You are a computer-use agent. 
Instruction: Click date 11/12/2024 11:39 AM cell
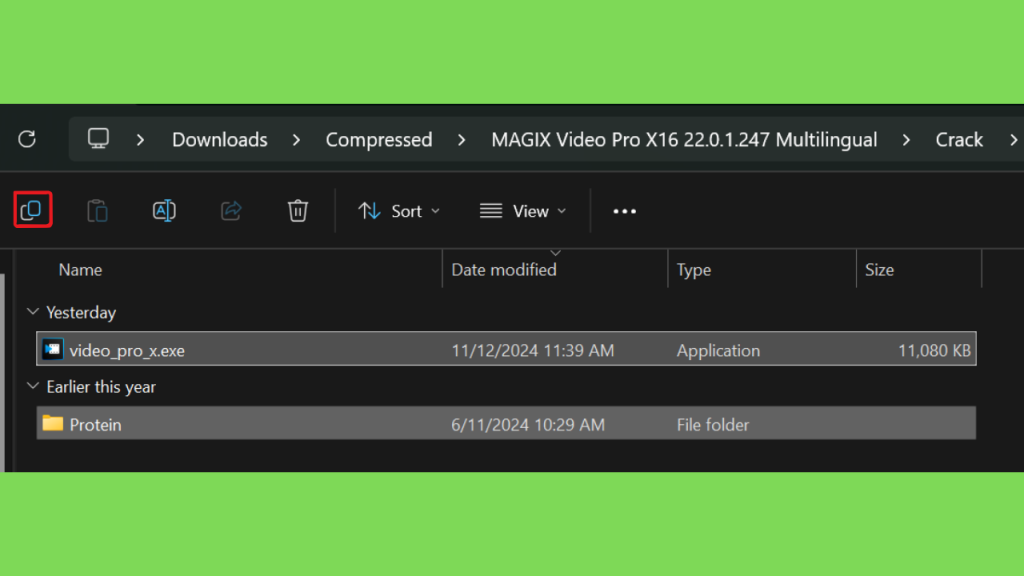532,351
